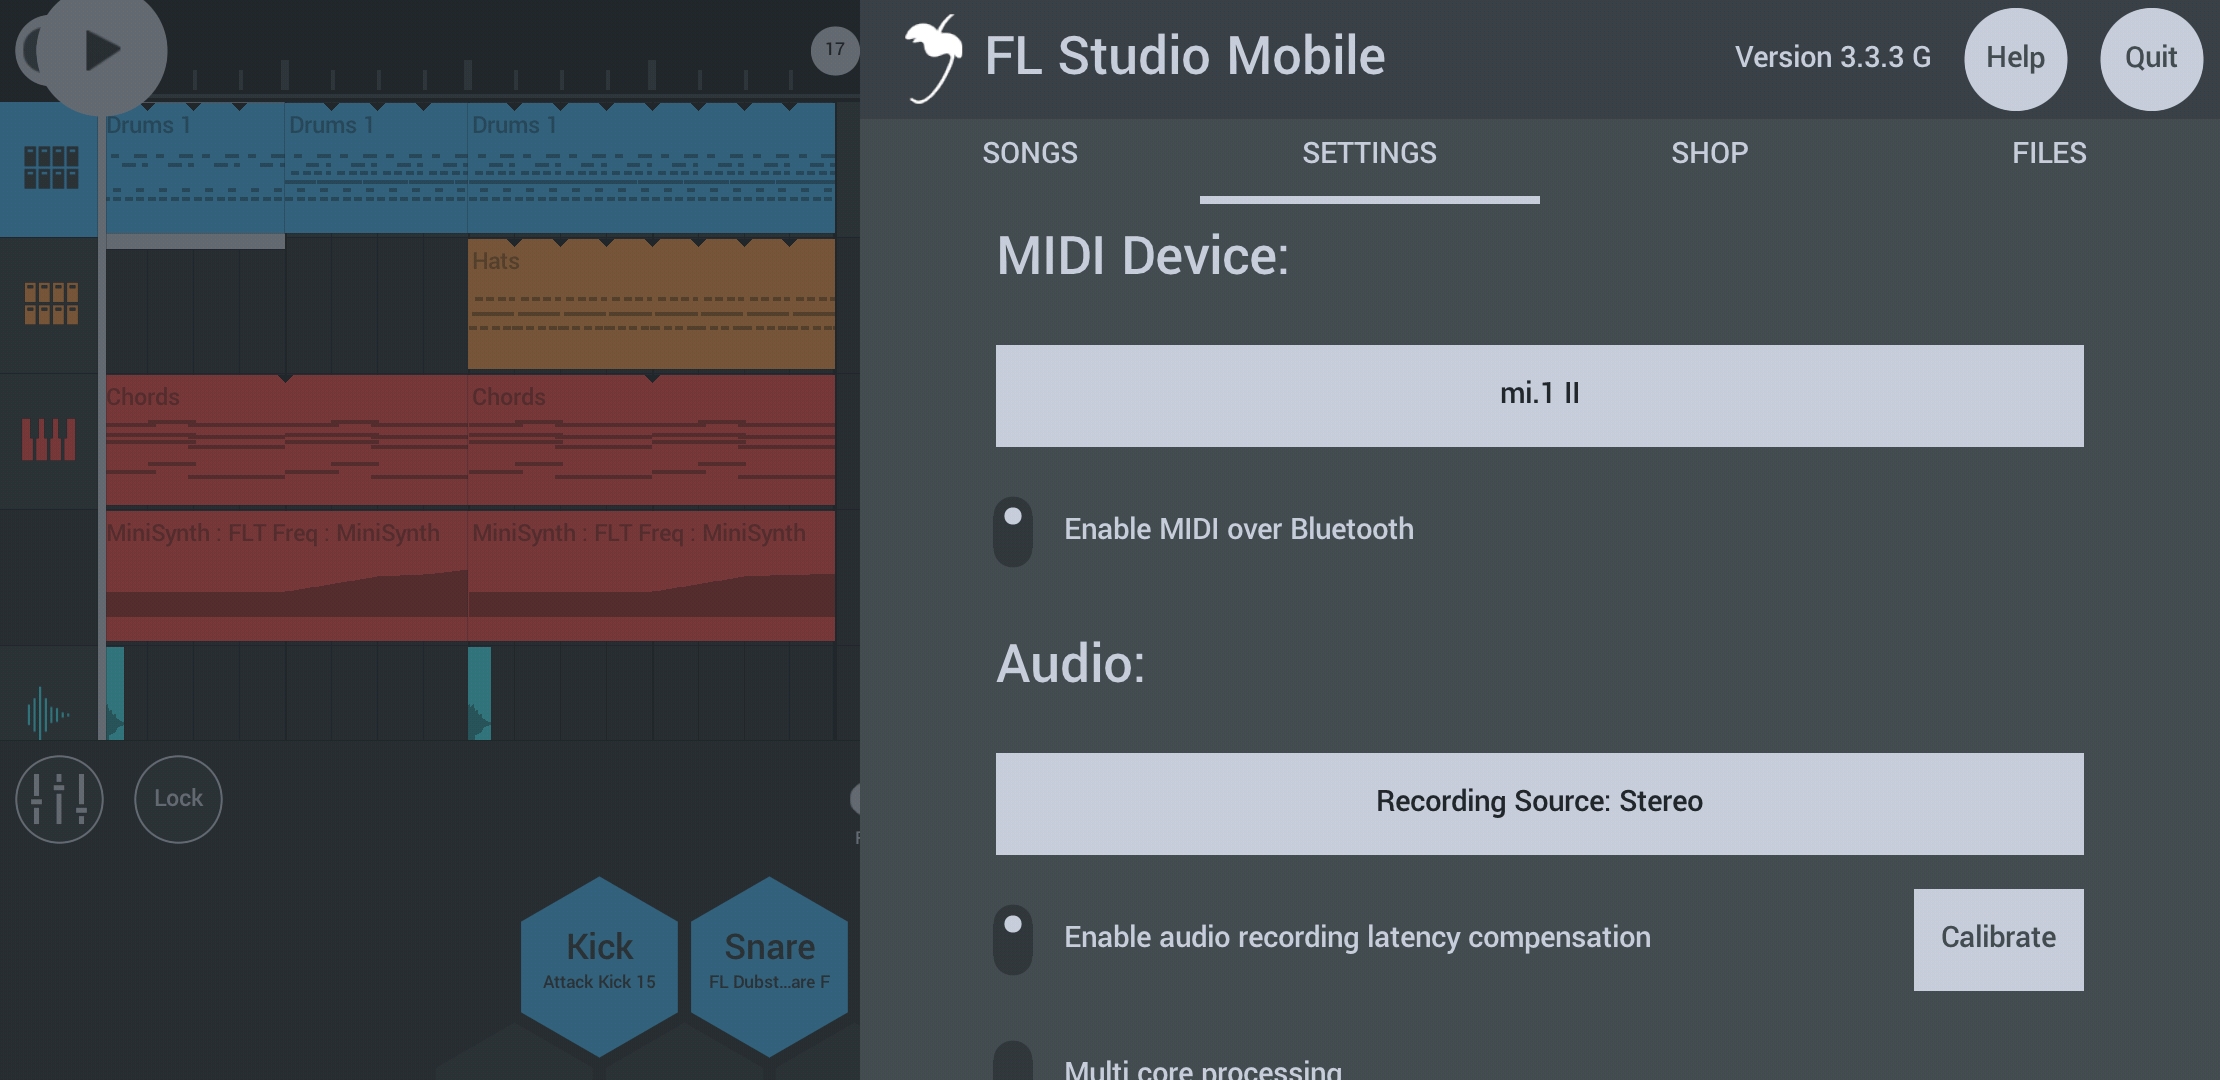Tap the Kick drum pad
The height and width of the screenshot is (1080, 2220).
pos(599,966)
